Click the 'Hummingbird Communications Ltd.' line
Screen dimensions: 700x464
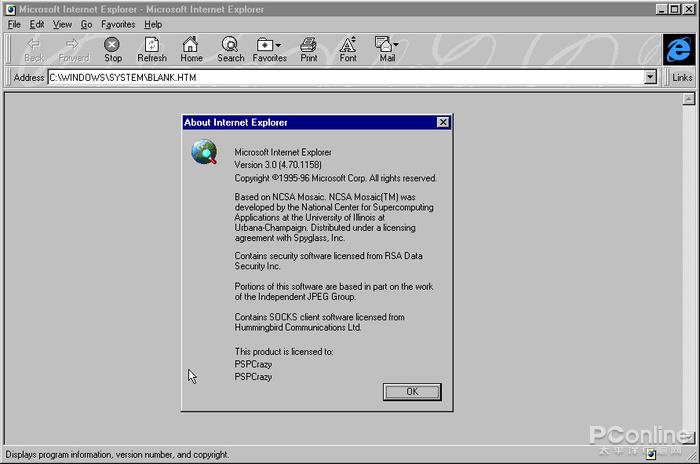click(x=298, y=327)
